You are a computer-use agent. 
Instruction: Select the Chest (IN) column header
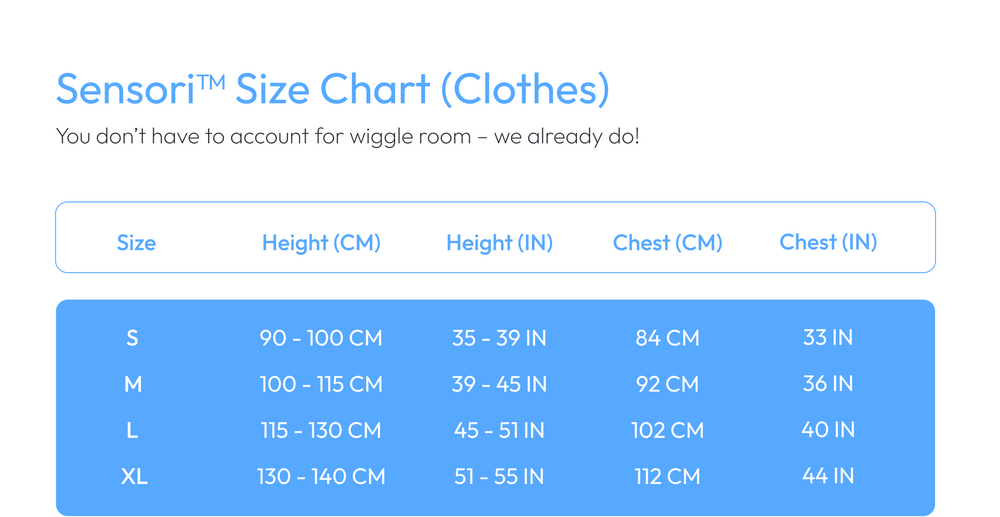point(828,242)
